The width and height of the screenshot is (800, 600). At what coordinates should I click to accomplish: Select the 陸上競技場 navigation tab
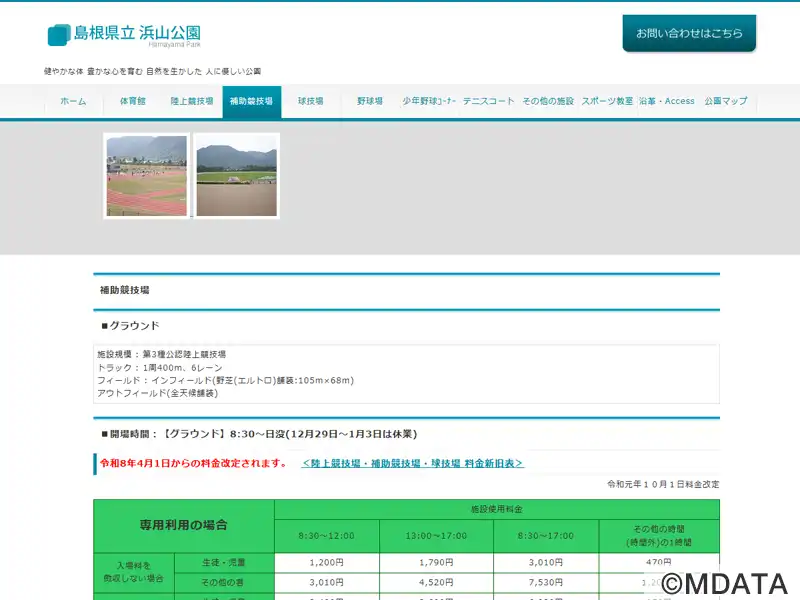tap(192, 102)
